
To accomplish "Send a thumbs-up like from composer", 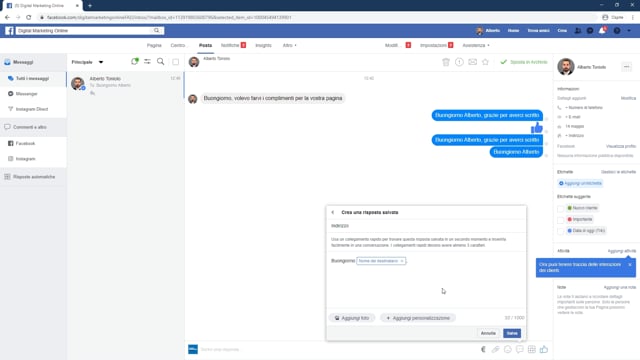I will (544, 349).
